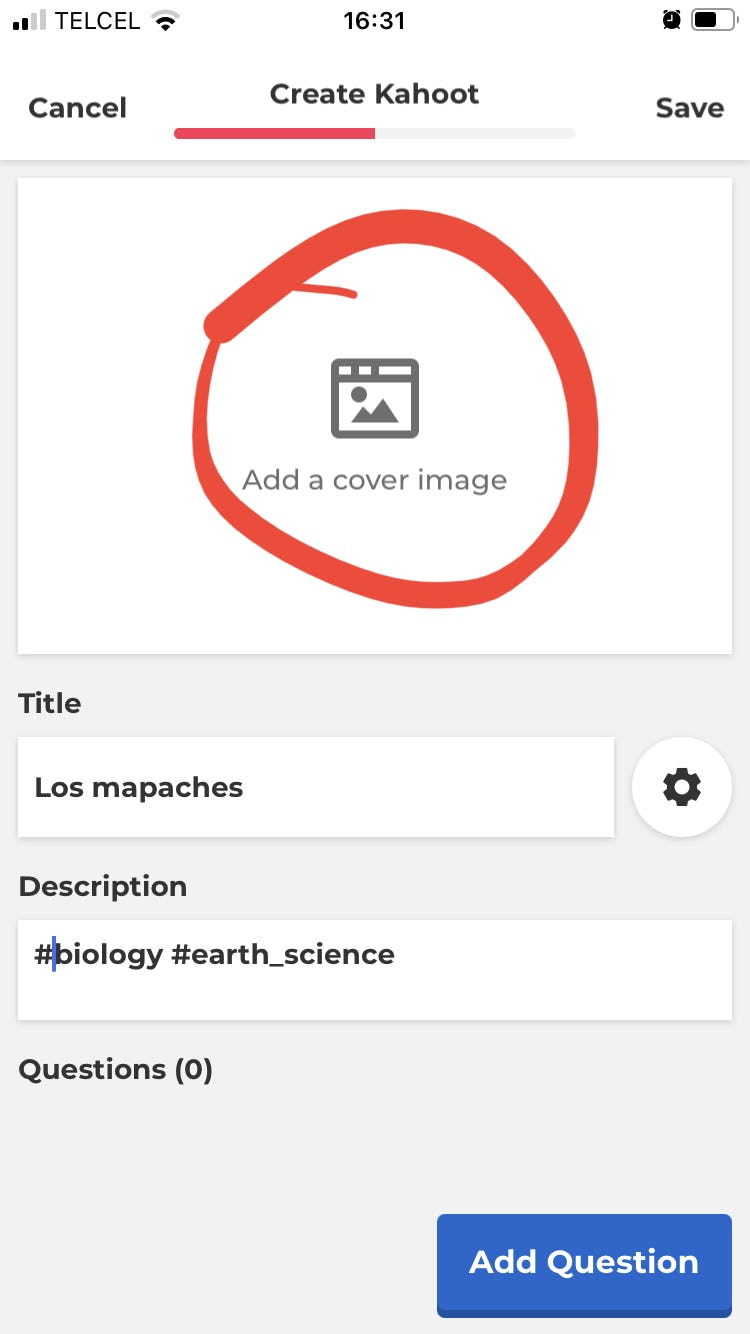Tap the cellular signal bars icon
The height and width of the screenshot is (1334, 750).
29,20
